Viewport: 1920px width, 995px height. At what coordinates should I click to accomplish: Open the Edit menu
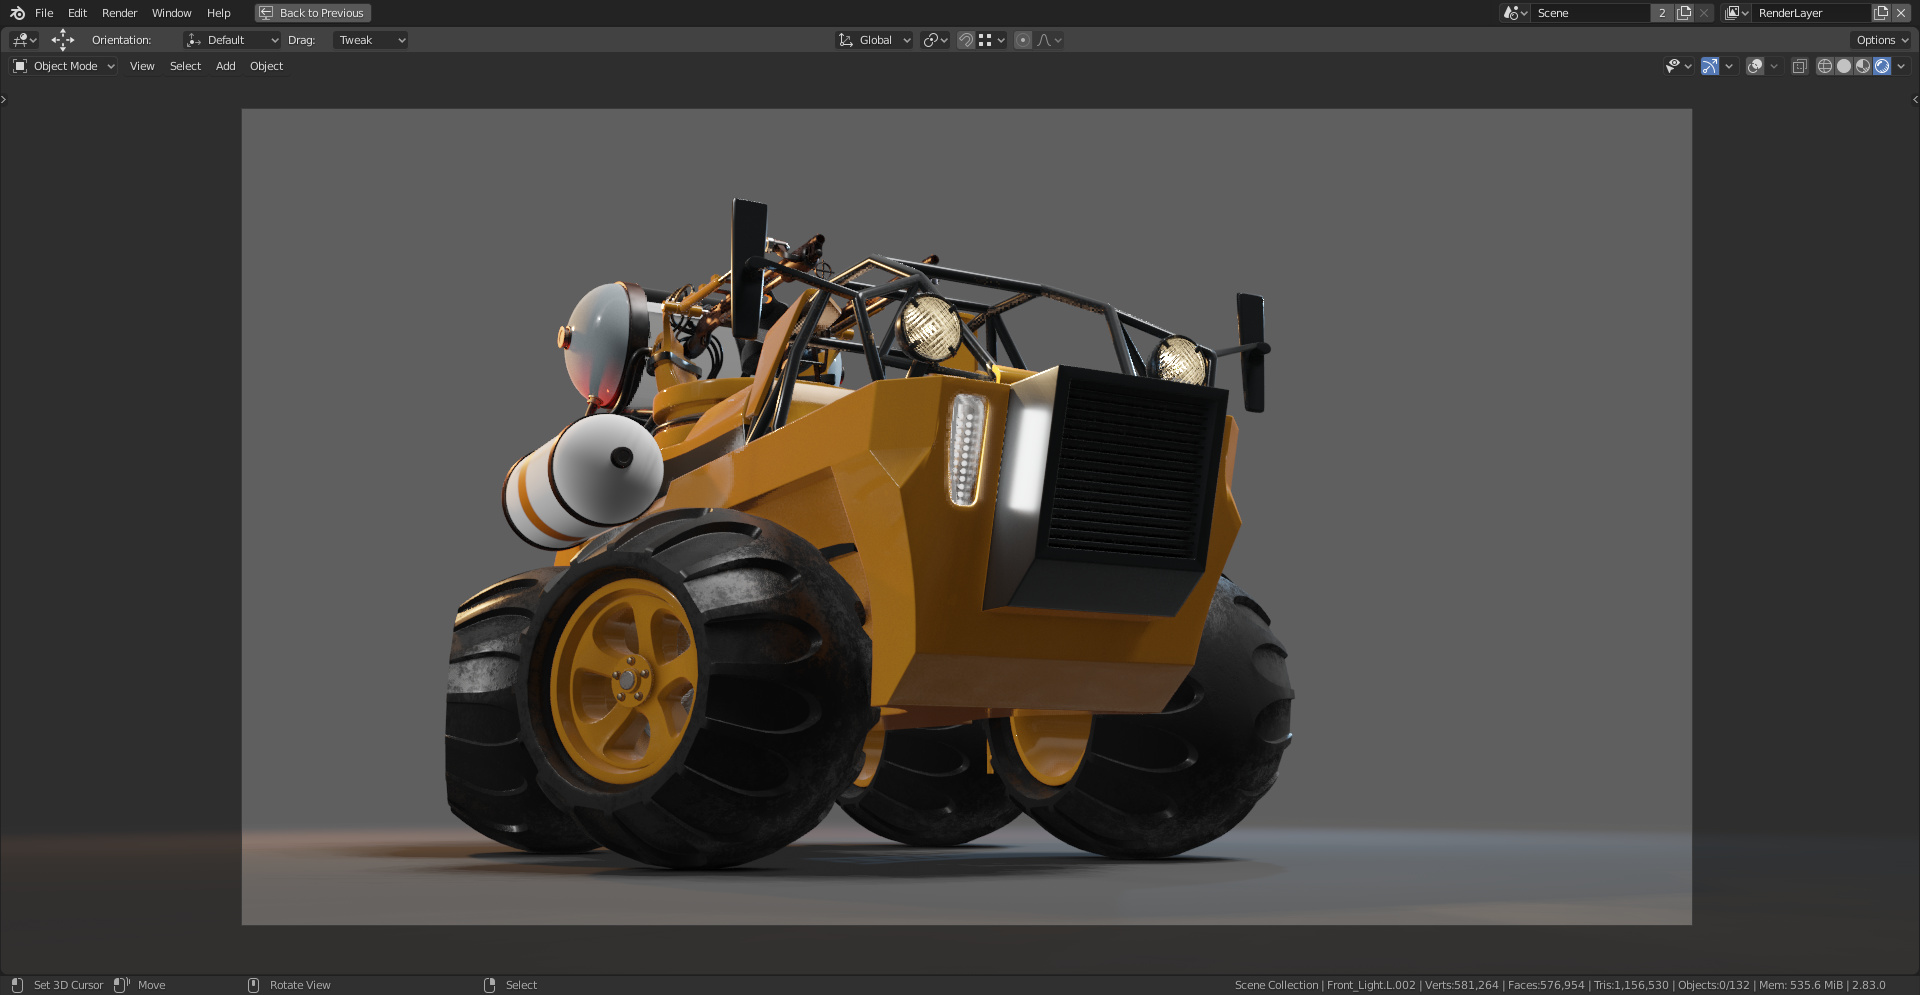point(77,13)
